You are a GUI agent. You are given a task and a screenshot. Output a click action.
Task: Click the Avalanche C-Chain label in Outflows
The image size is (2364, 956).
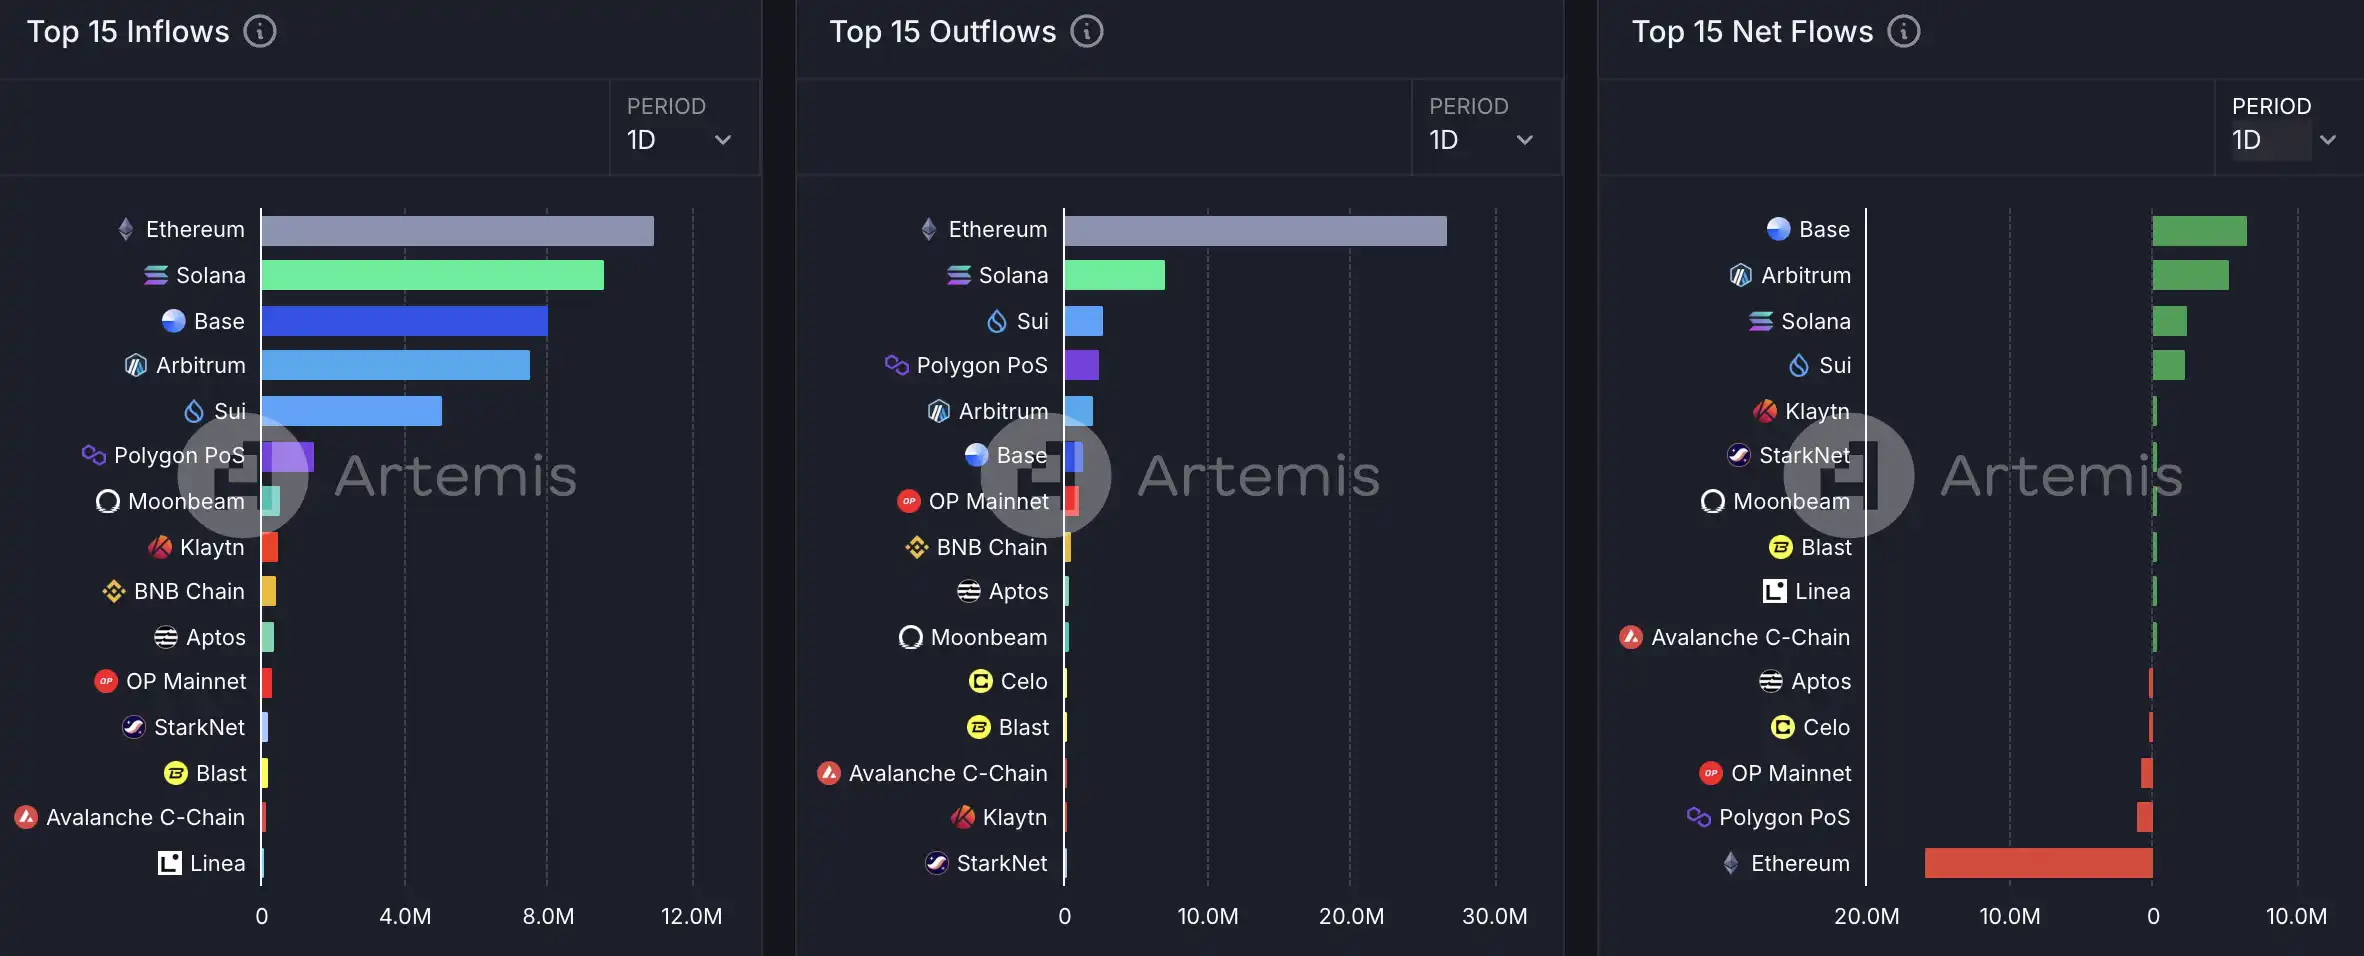pos(948,773)
